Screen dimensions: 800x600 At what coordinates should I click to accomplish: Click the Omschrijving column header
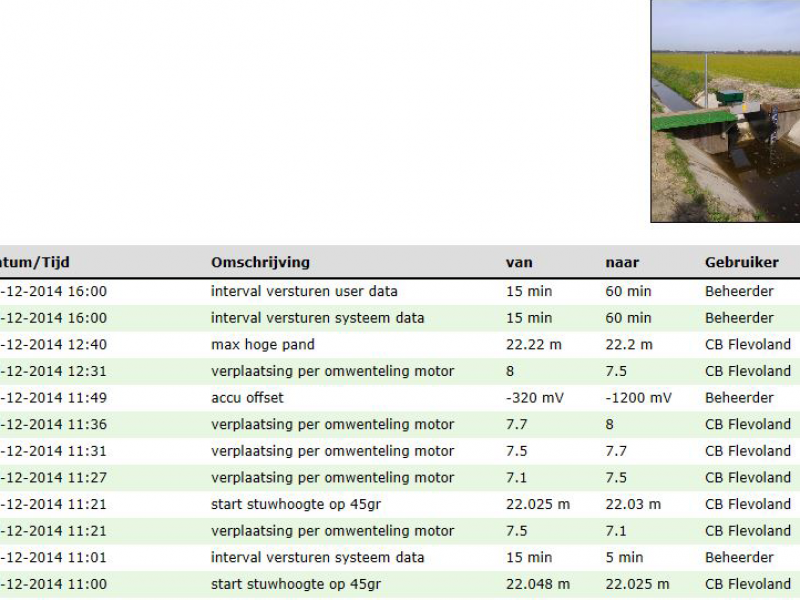tap(260, 263)
